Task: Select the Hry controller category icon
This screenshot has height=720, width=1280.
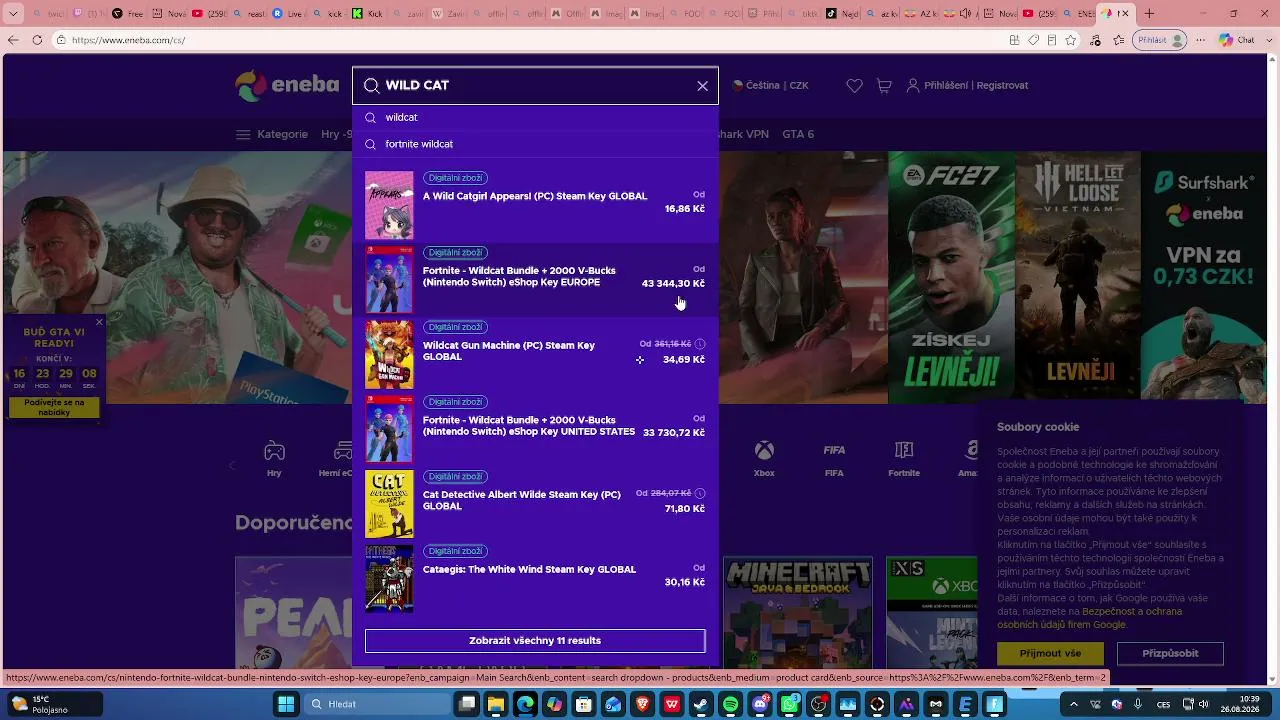Action: [274, 459]
